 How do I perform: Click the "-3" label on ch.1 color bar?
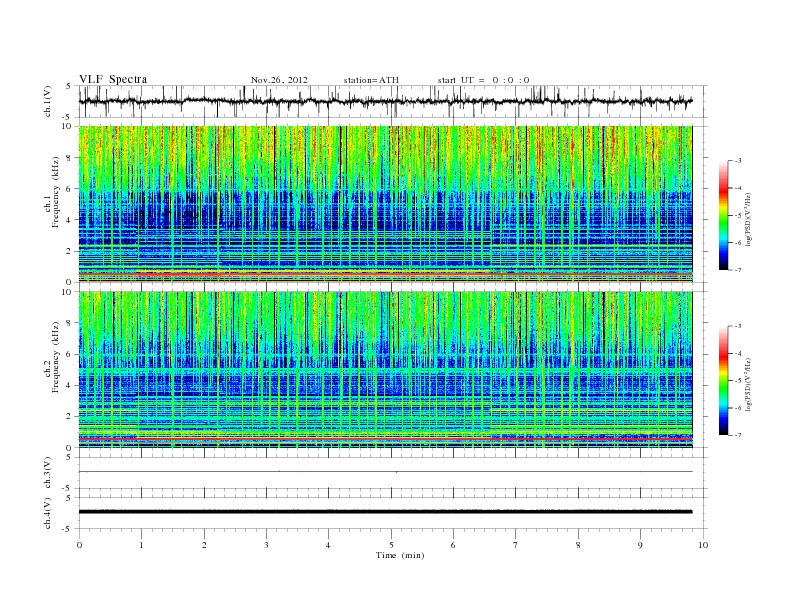[x=738, y=161]
